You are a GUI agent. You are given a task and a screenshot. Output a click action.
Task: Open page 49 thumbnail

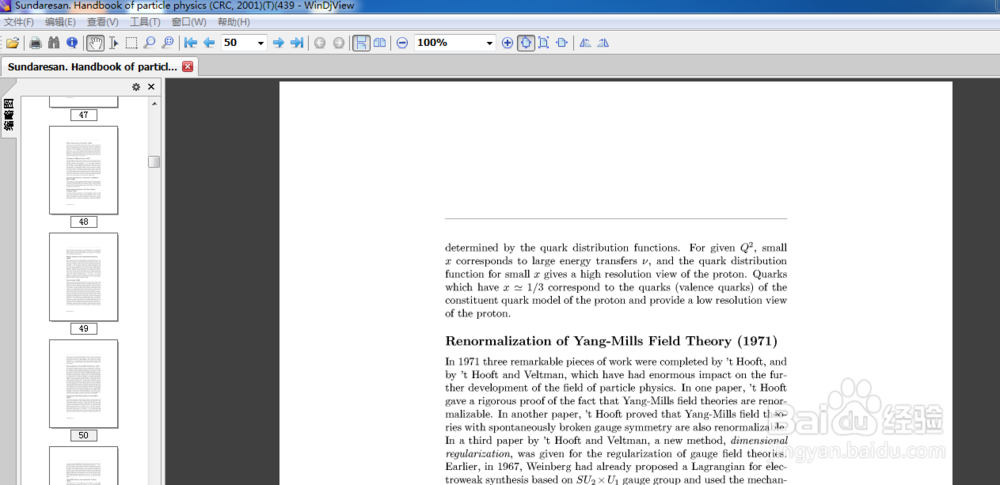click(84, 276)
